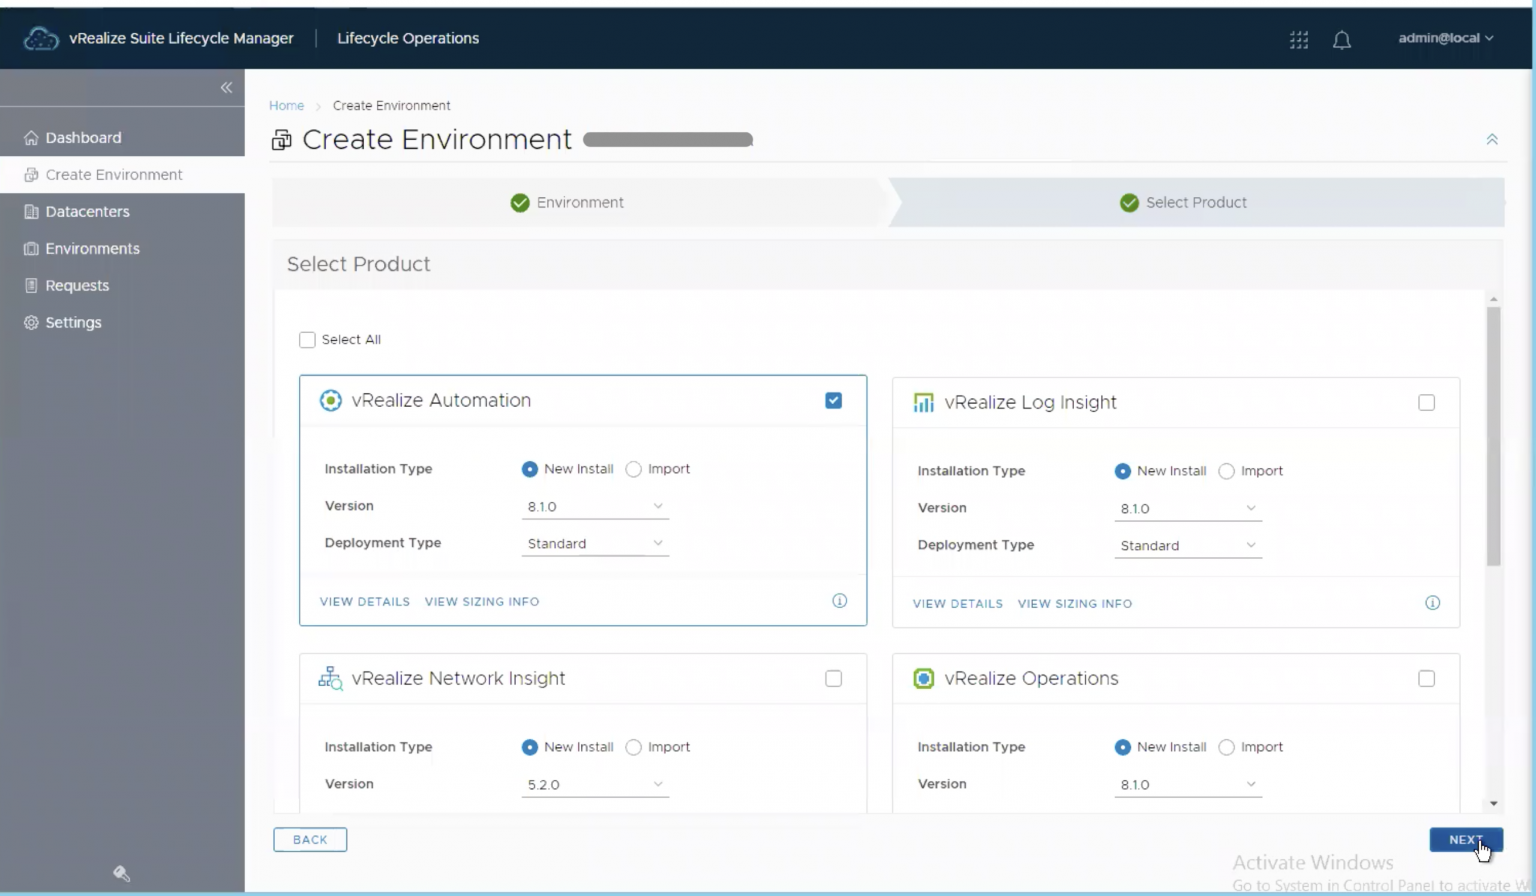Click the vRealize Operations product icon
The image size is (1536, 896).
tap(923, 679)
